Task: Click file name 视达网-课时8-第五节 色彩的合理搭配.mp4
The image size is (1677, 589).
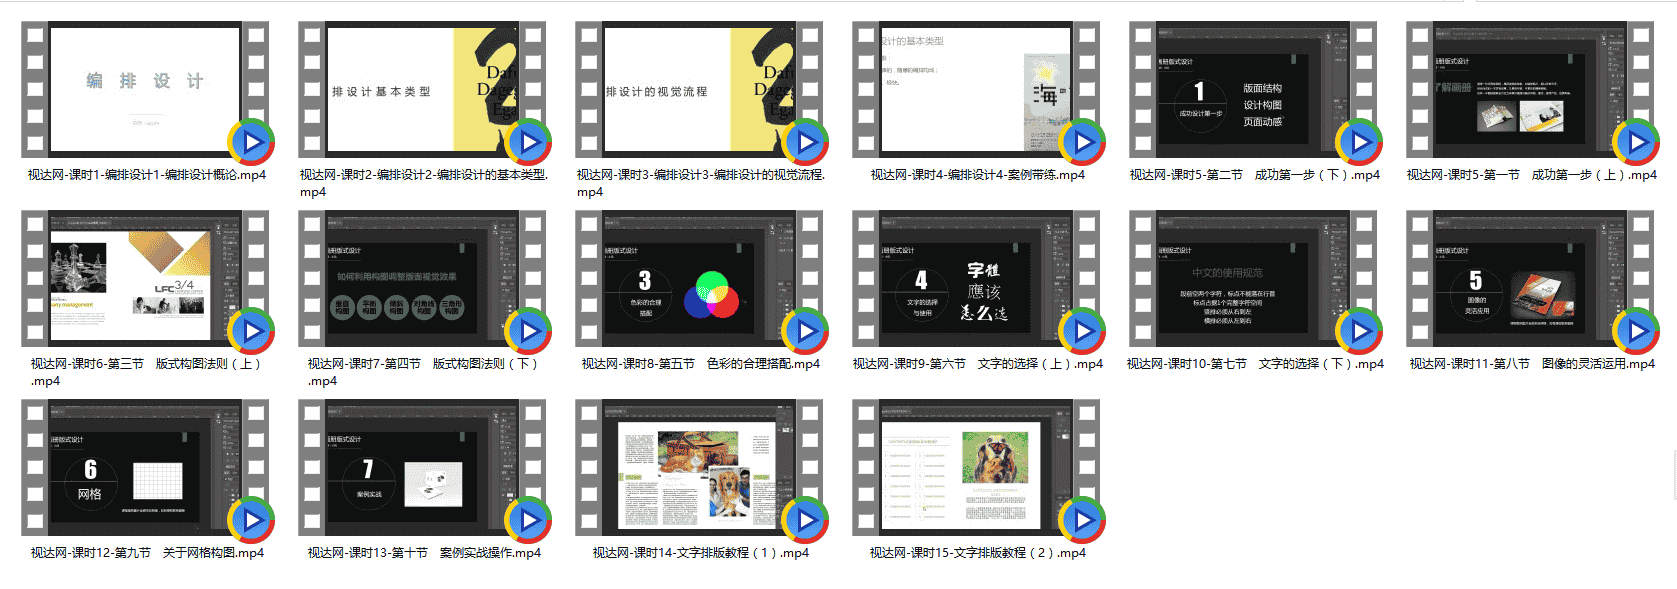Action: click(701, 364)
